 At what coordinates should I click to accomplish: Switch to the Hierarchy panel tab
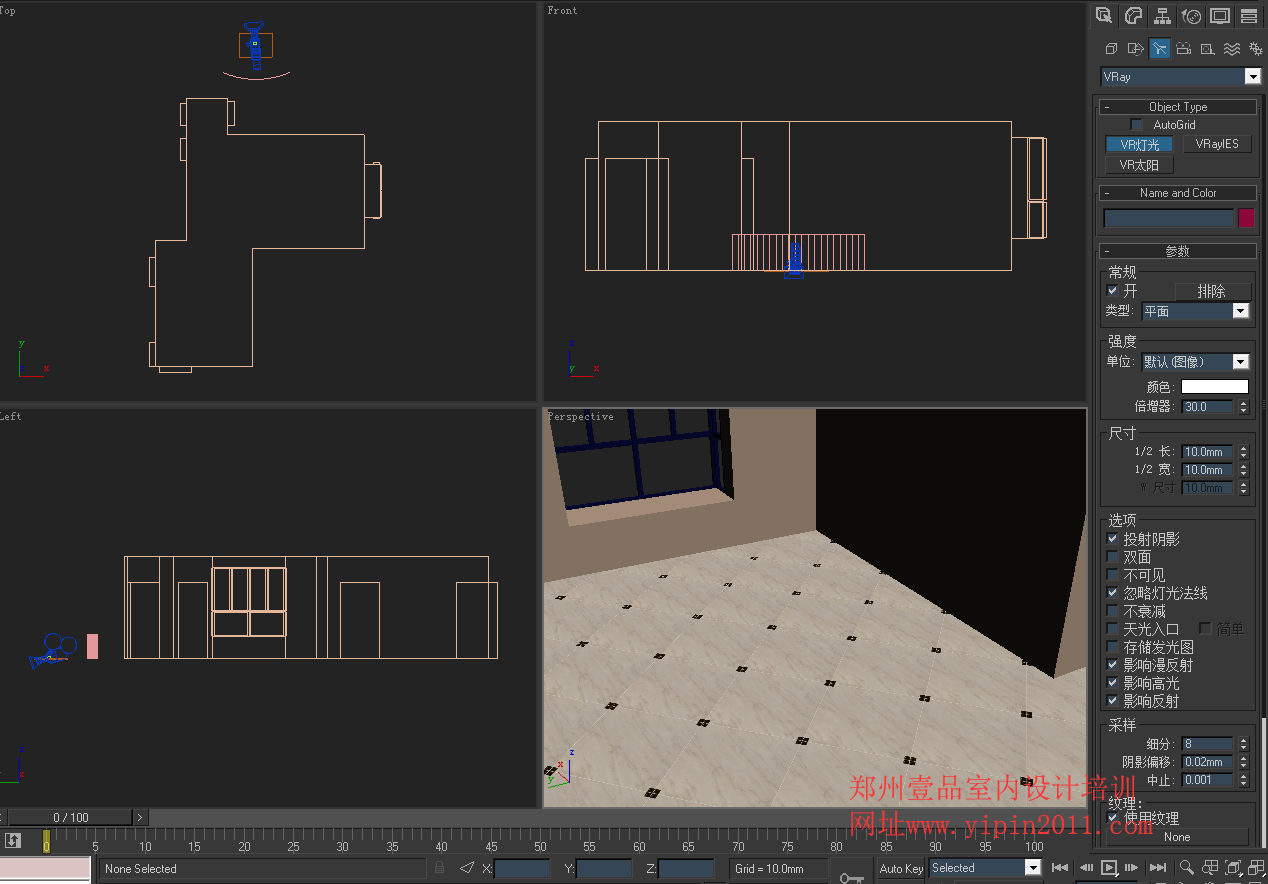coord(1162,15)
